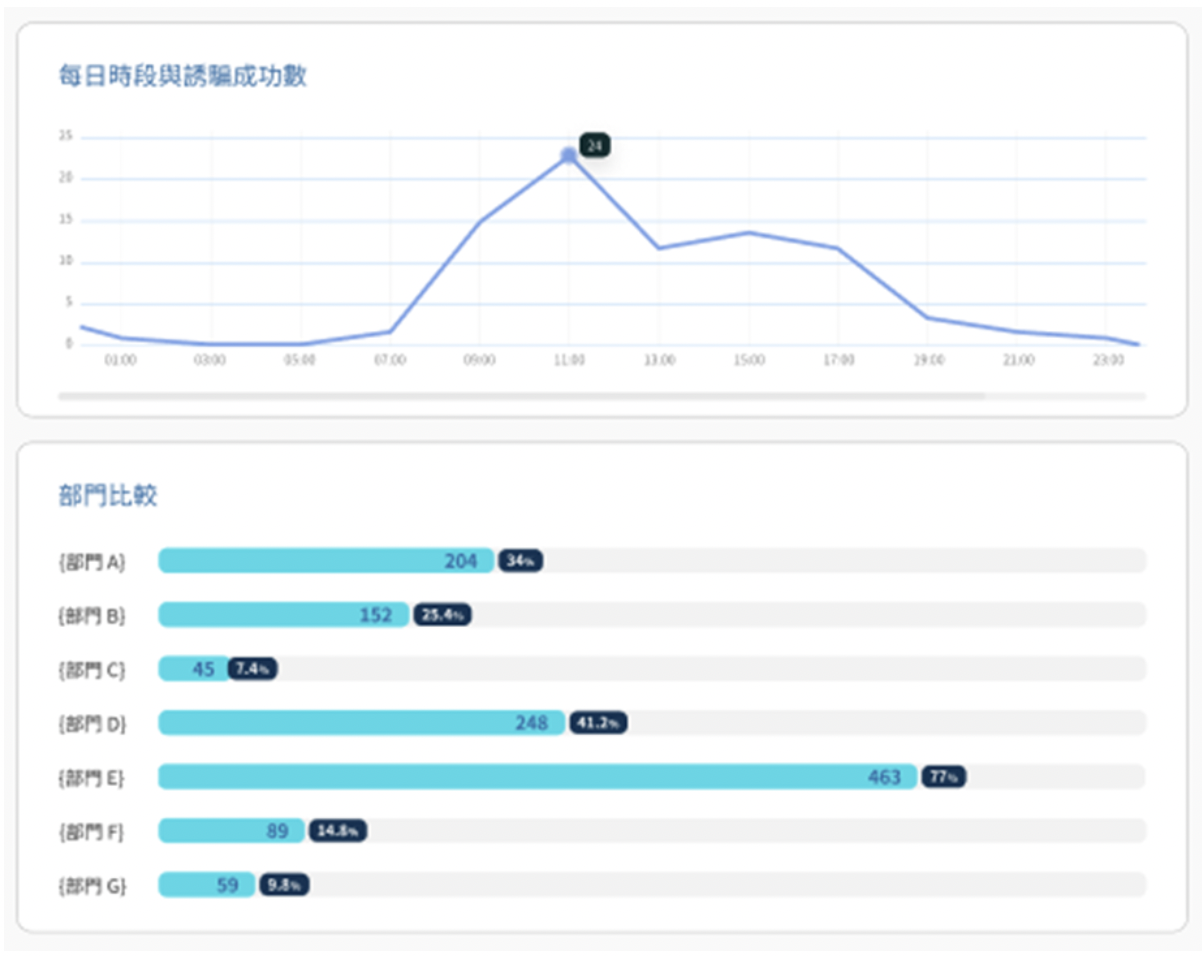The width and height of the screenshot is (1202, 956).
Task: Click the 部門 E bar showing 463
Action: (537, 777)
